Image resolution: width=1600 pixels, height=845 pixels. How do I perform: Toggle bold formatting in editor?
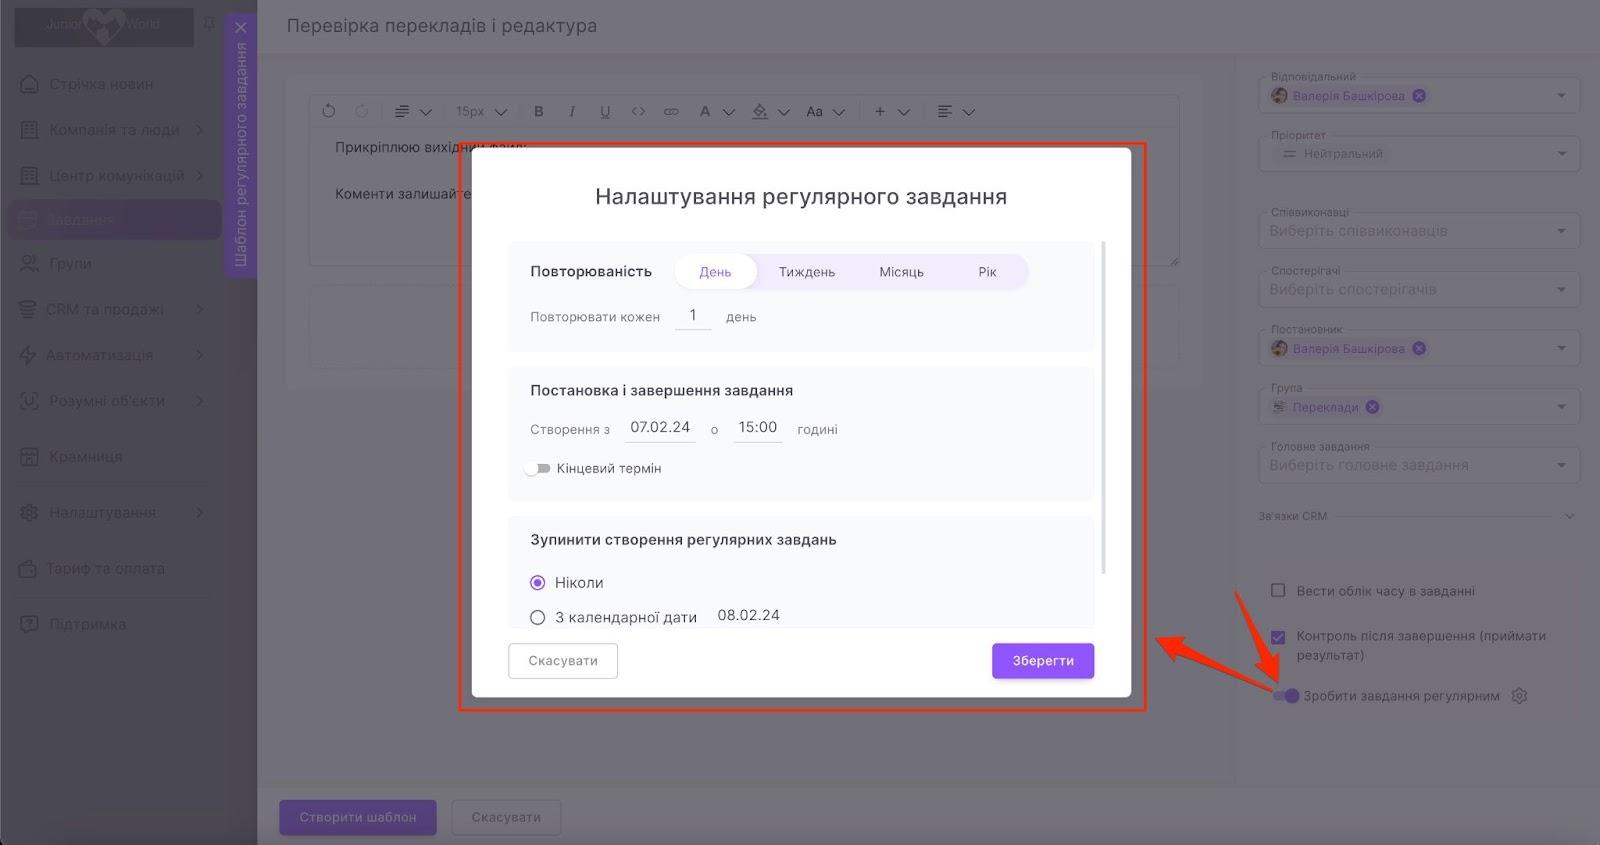(x=539, y=111)
